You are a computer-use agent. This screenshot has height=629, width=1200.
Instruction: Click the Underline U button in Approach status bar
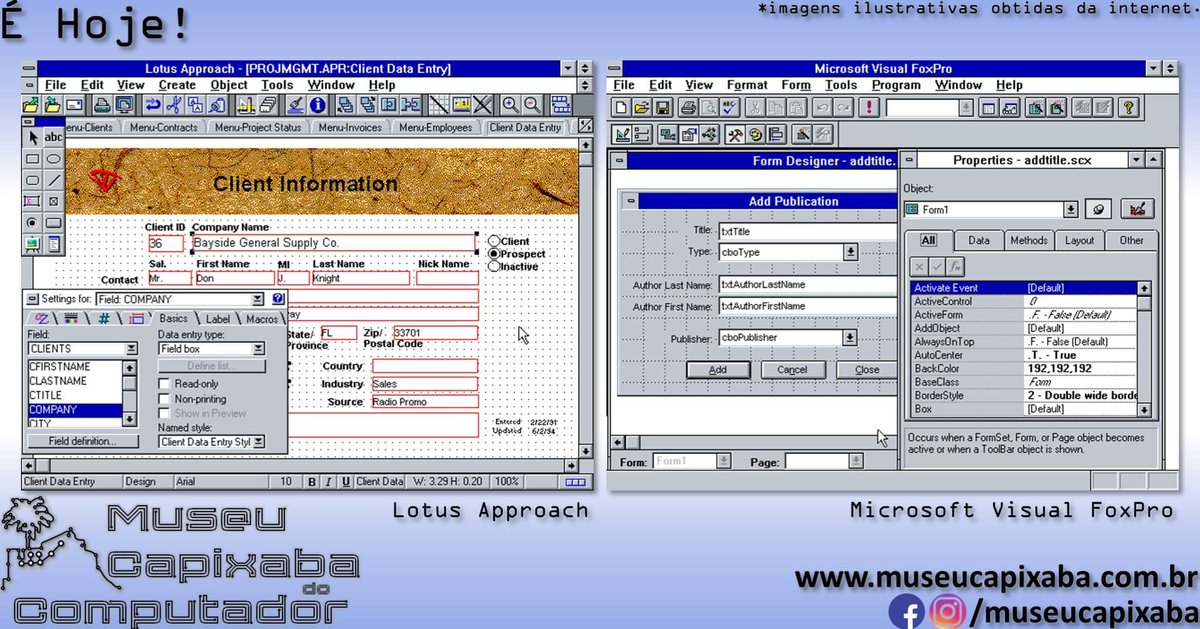(346, 482)
